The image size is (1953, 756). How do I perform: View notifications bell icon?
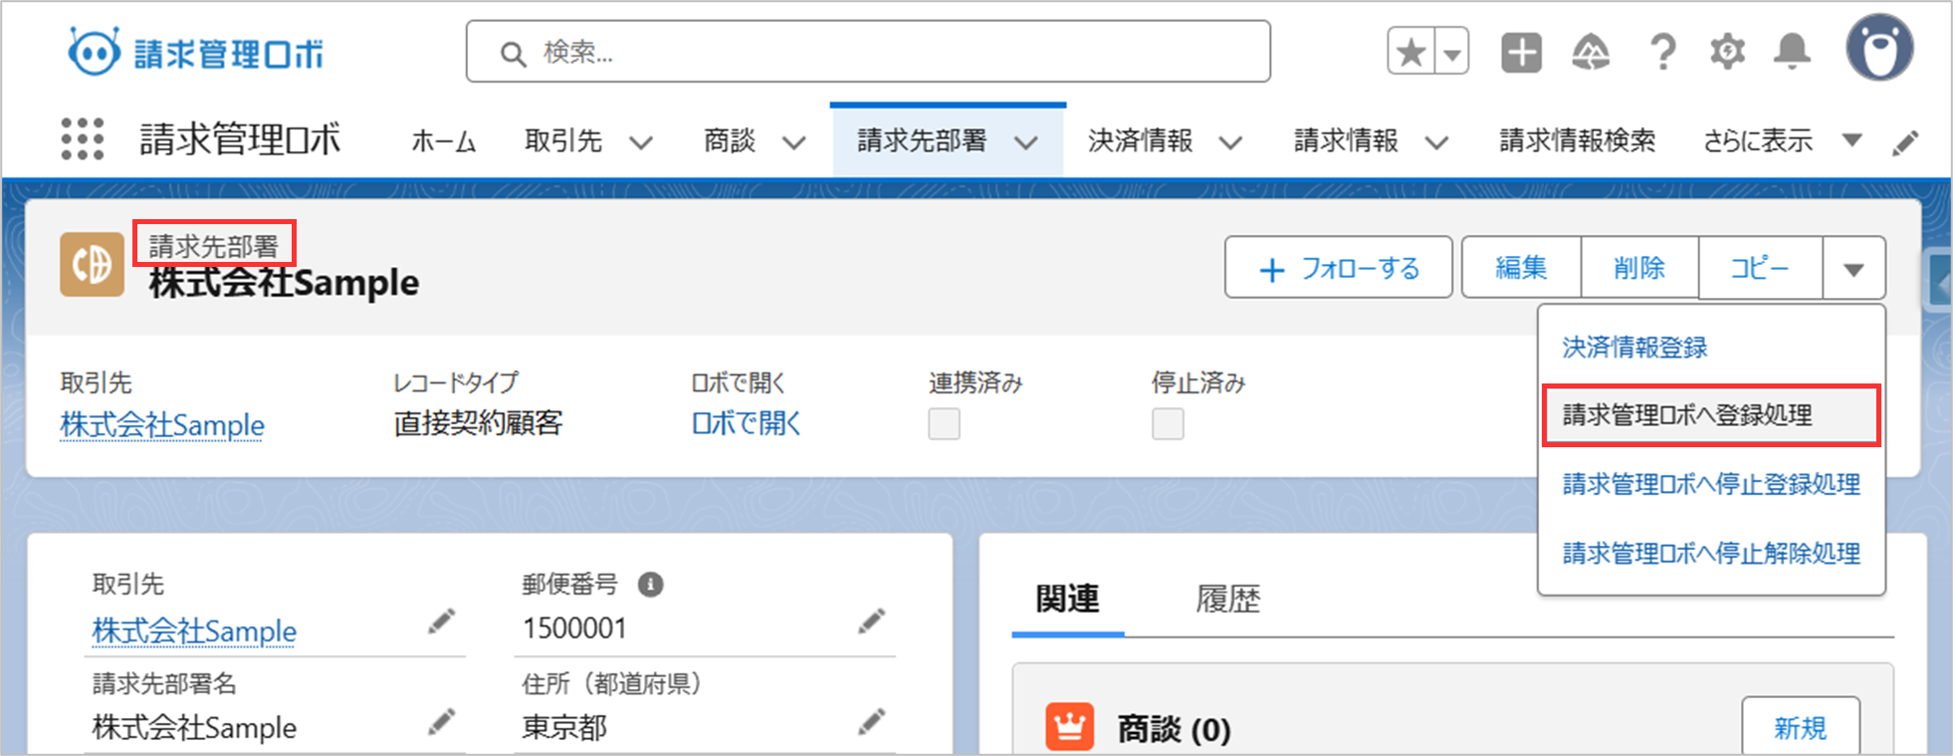point(1792,52)
